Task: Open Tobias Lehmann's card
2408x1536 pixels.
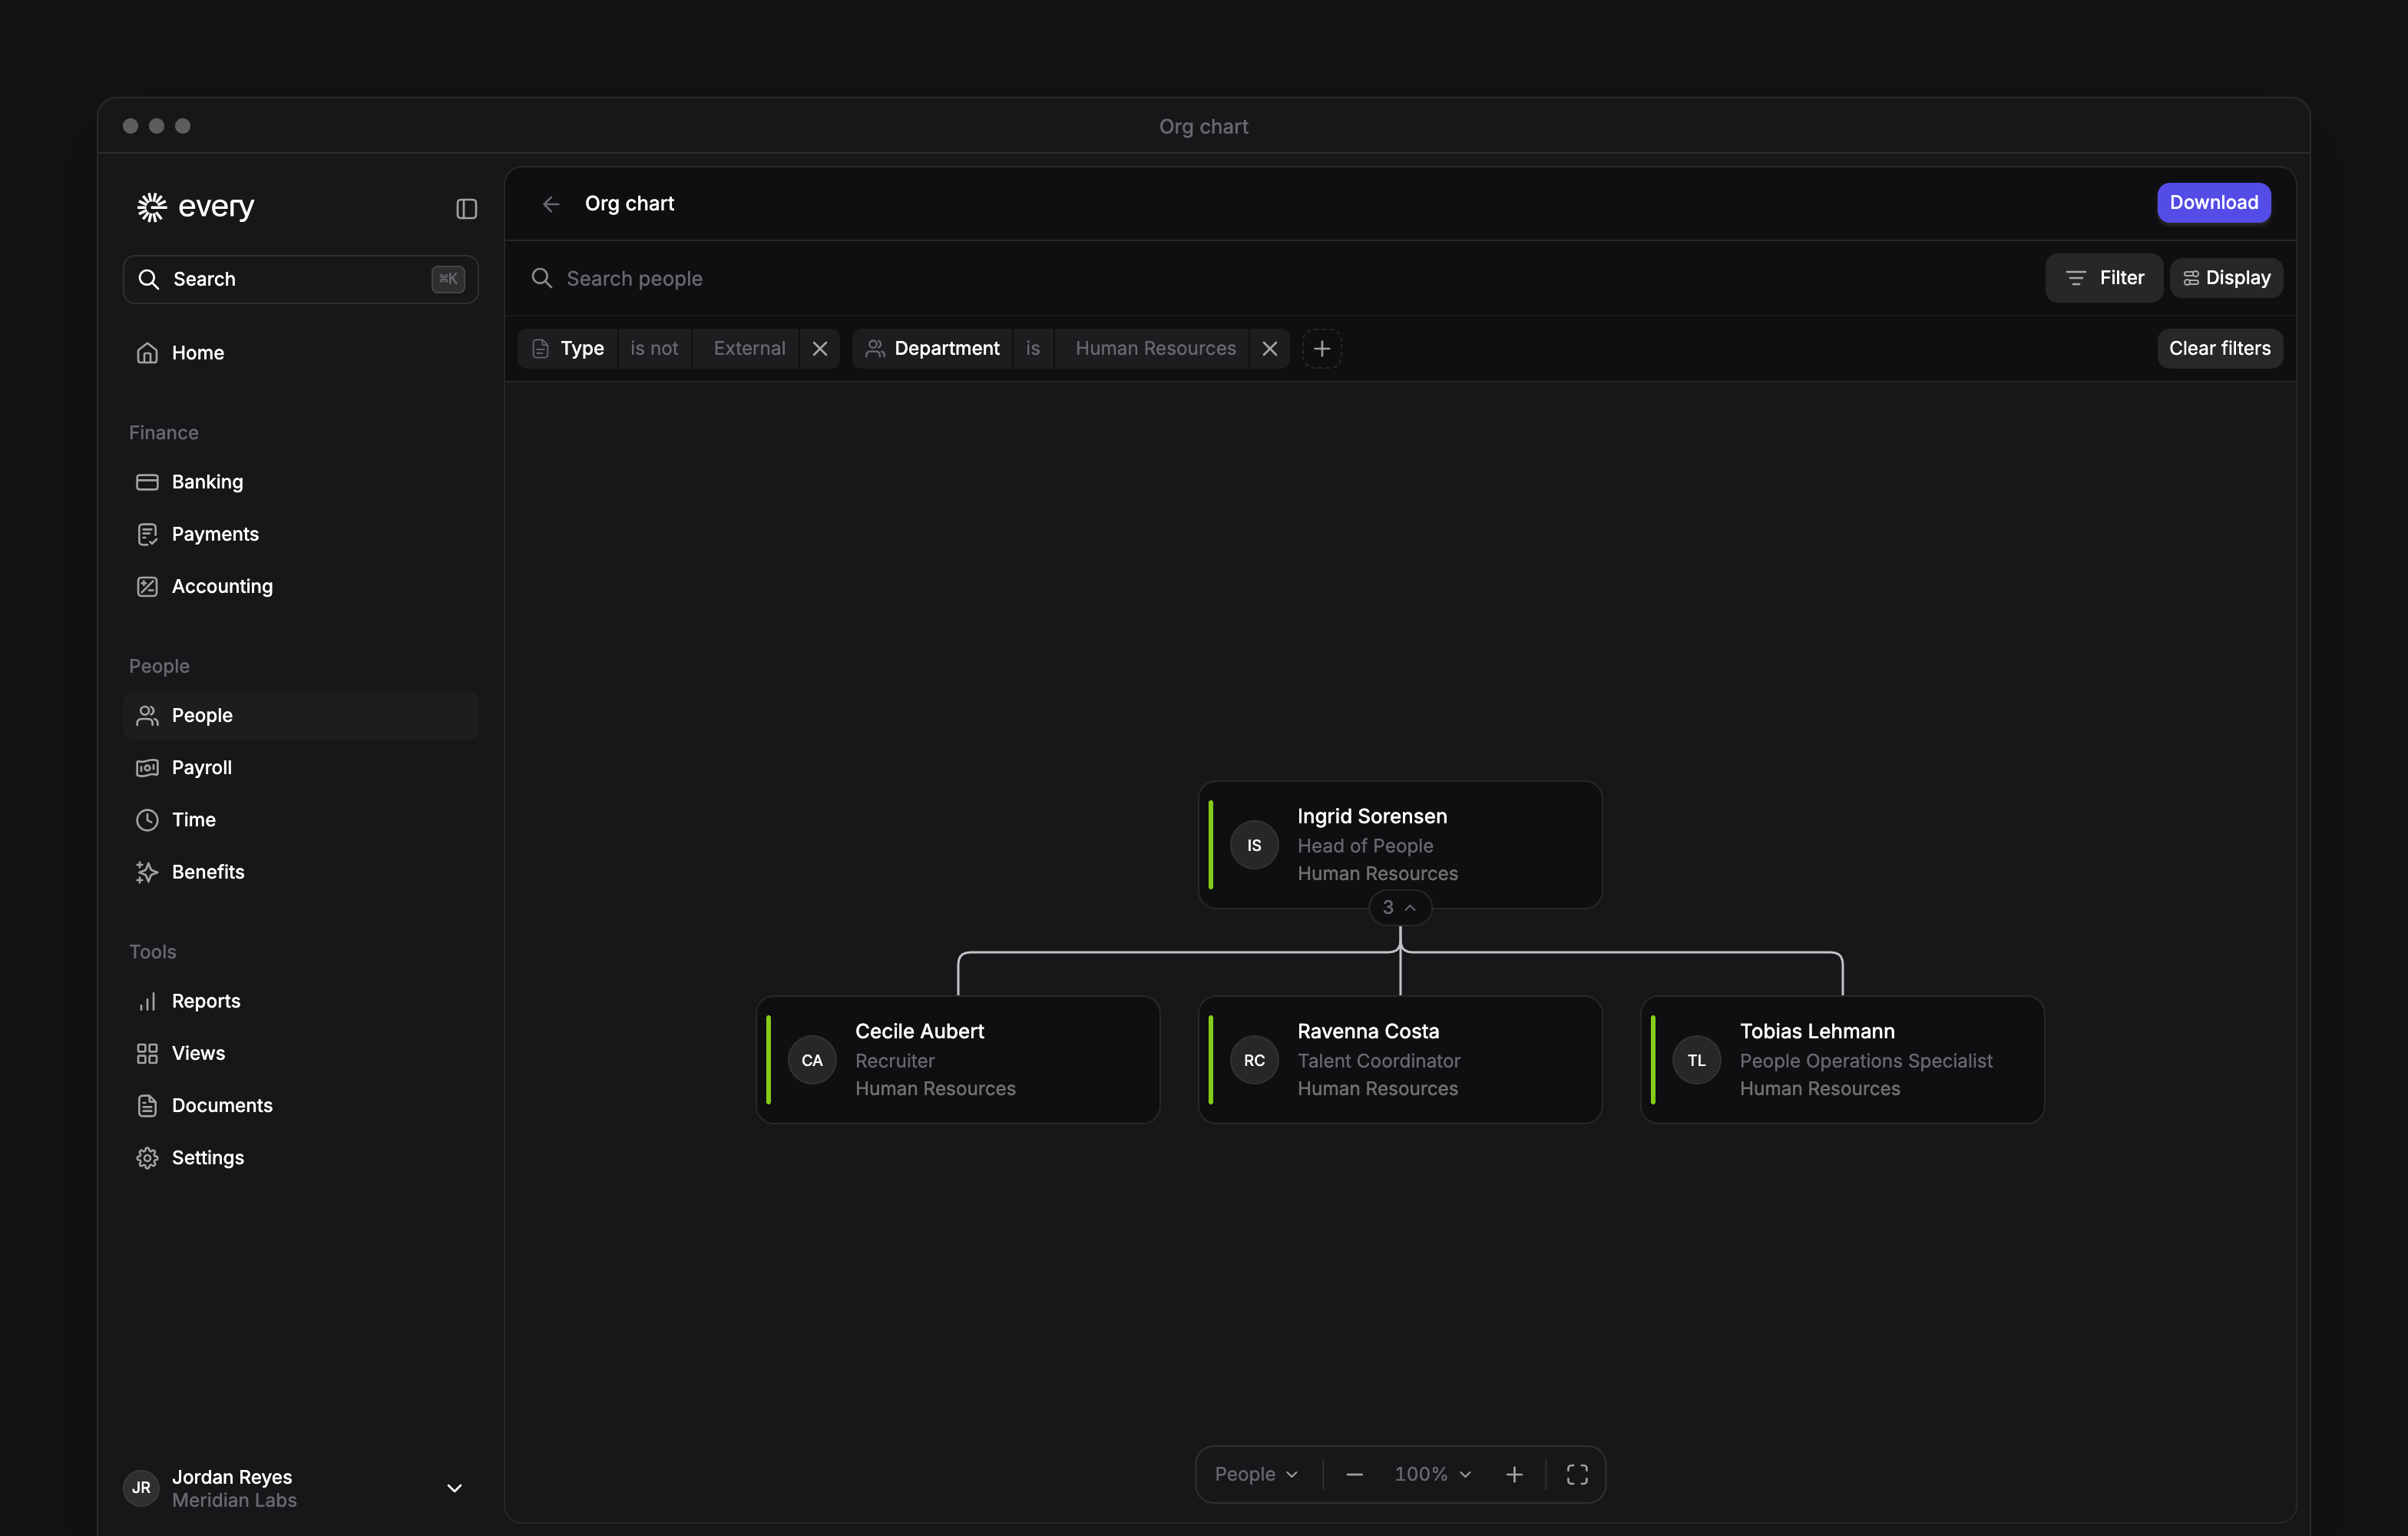Action: (1842, 1060)
